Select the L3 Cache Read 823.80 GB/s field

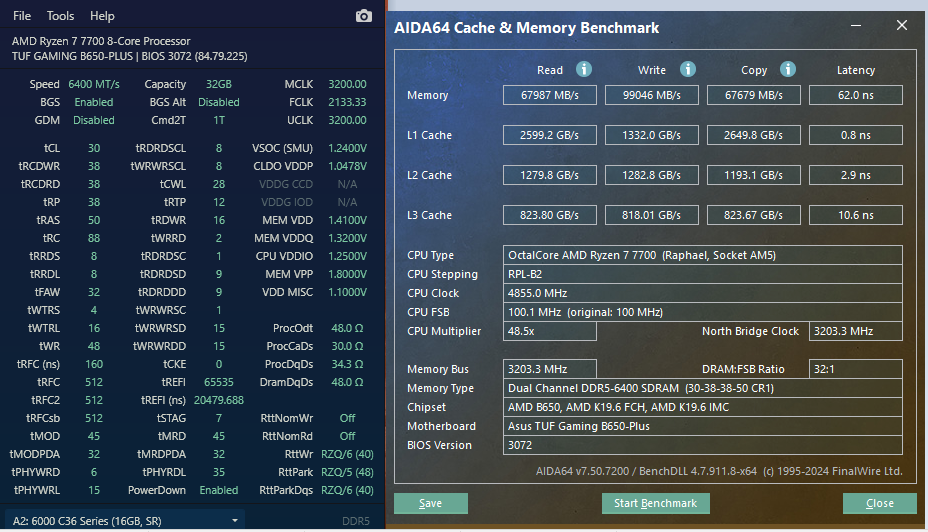pyautogui.click(x=550, y=215)
